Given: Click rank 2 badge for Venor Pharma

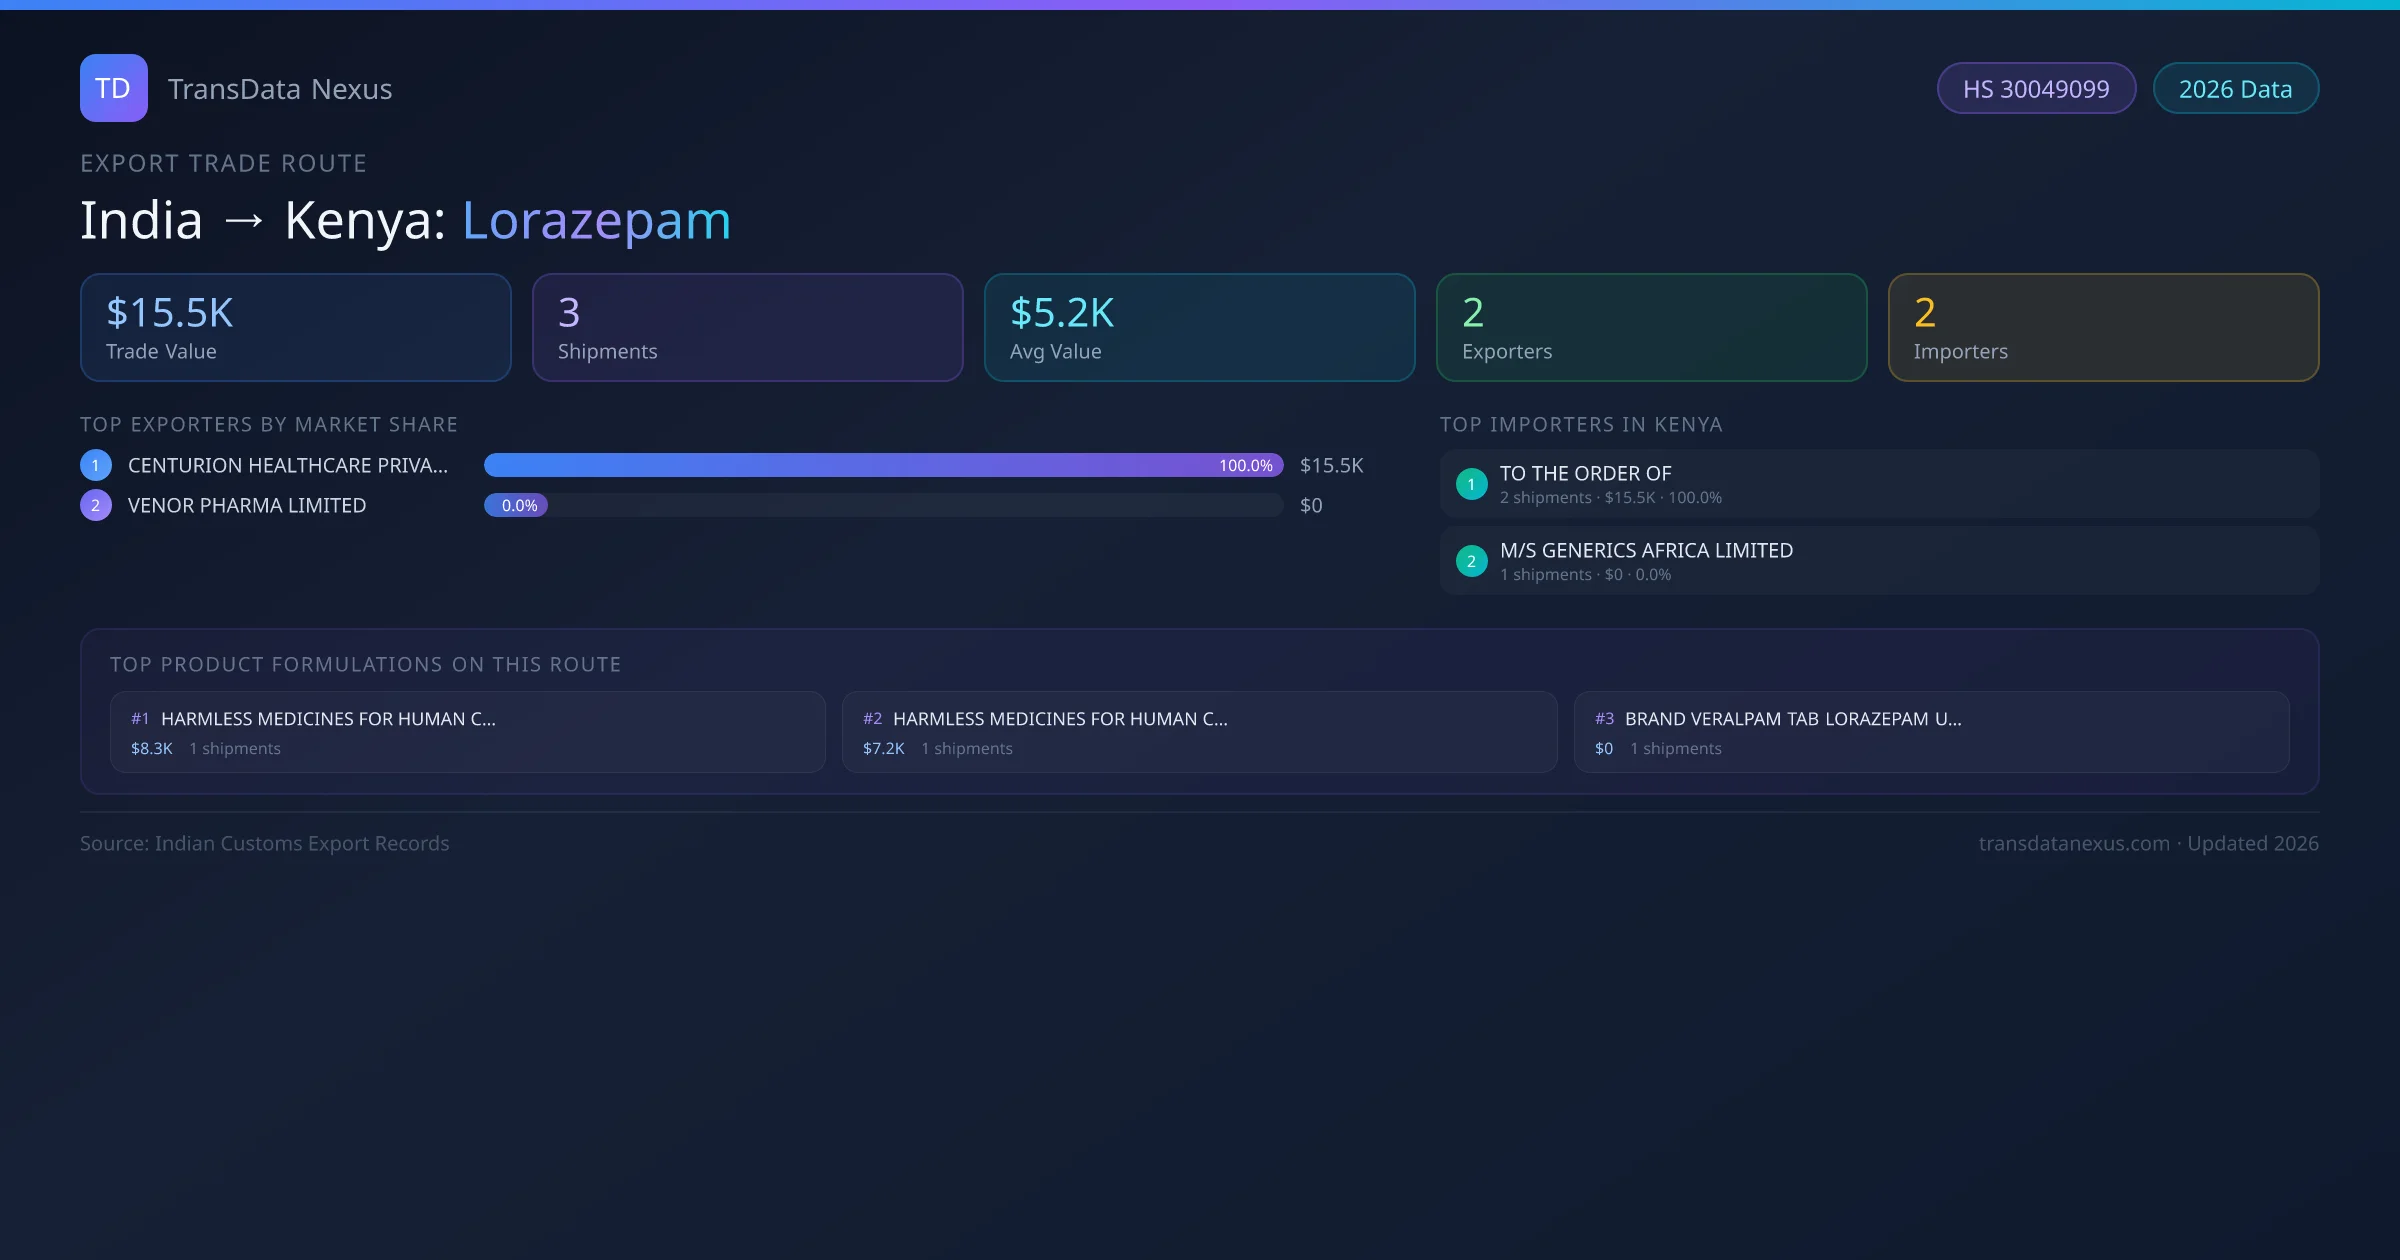Looking at the screenshot, I should 96,505.
